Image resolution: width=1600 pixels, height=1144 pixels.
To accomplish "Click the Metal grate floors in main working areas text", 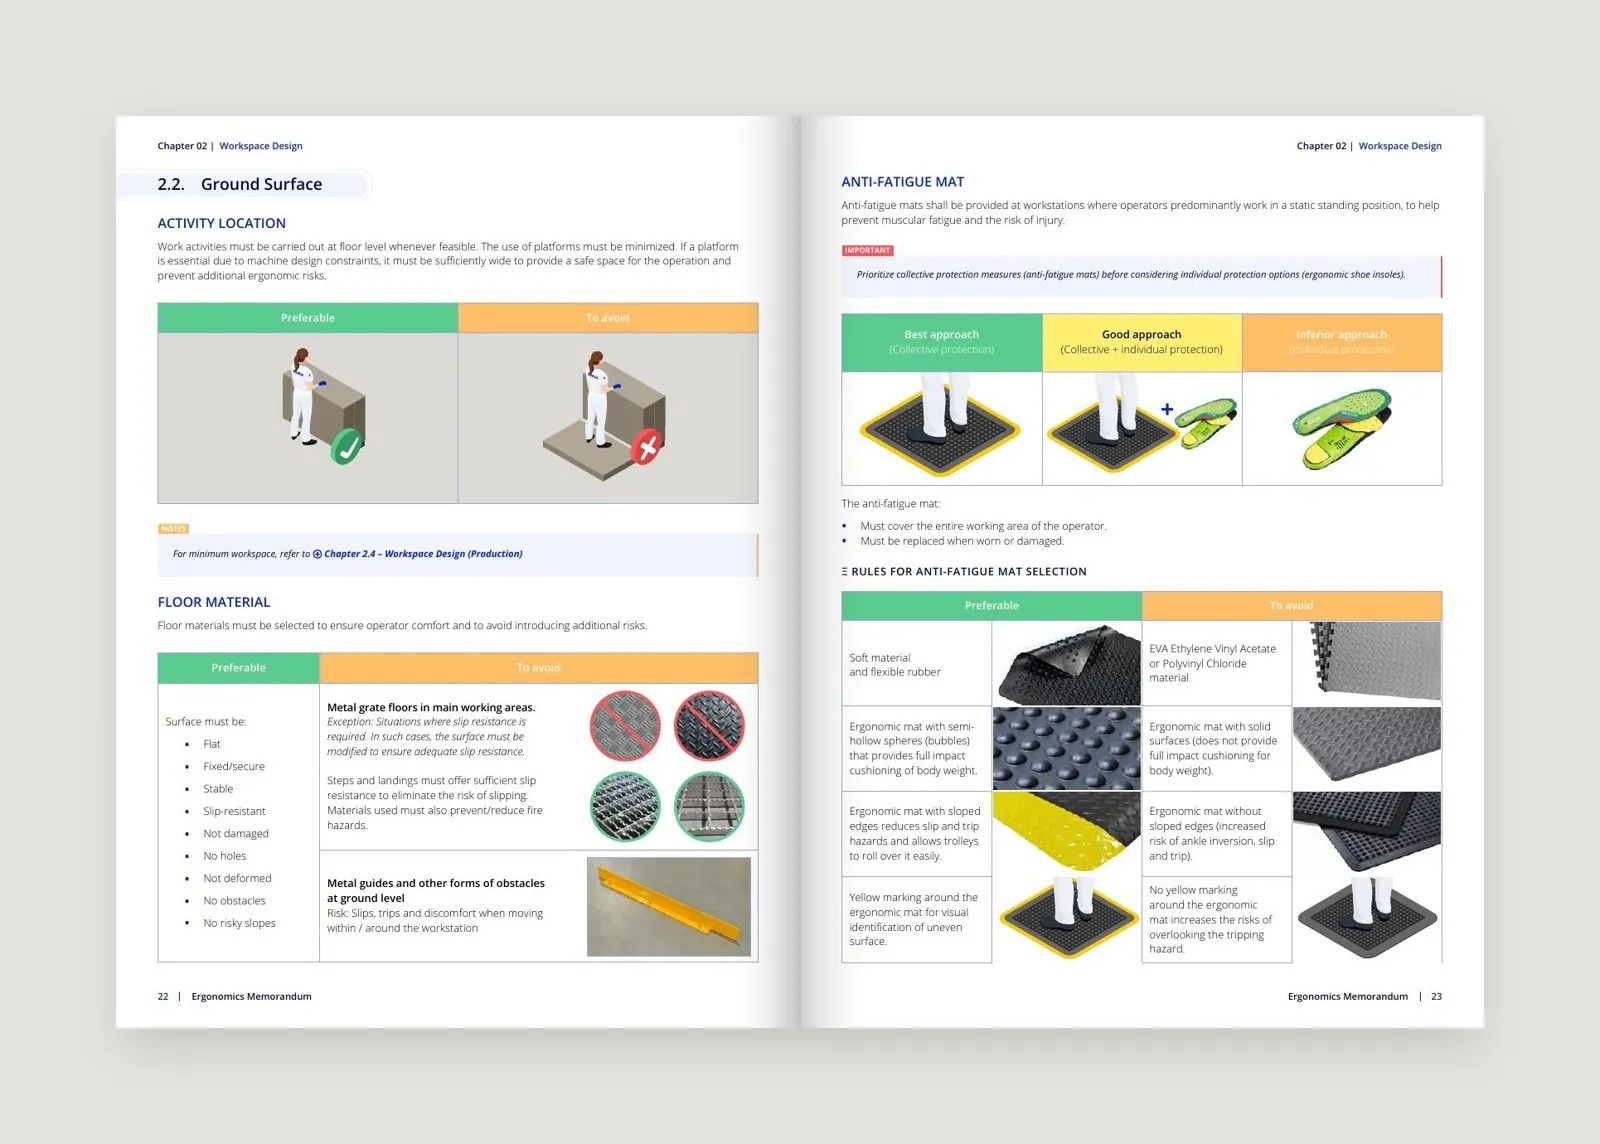I will (431, 707).
